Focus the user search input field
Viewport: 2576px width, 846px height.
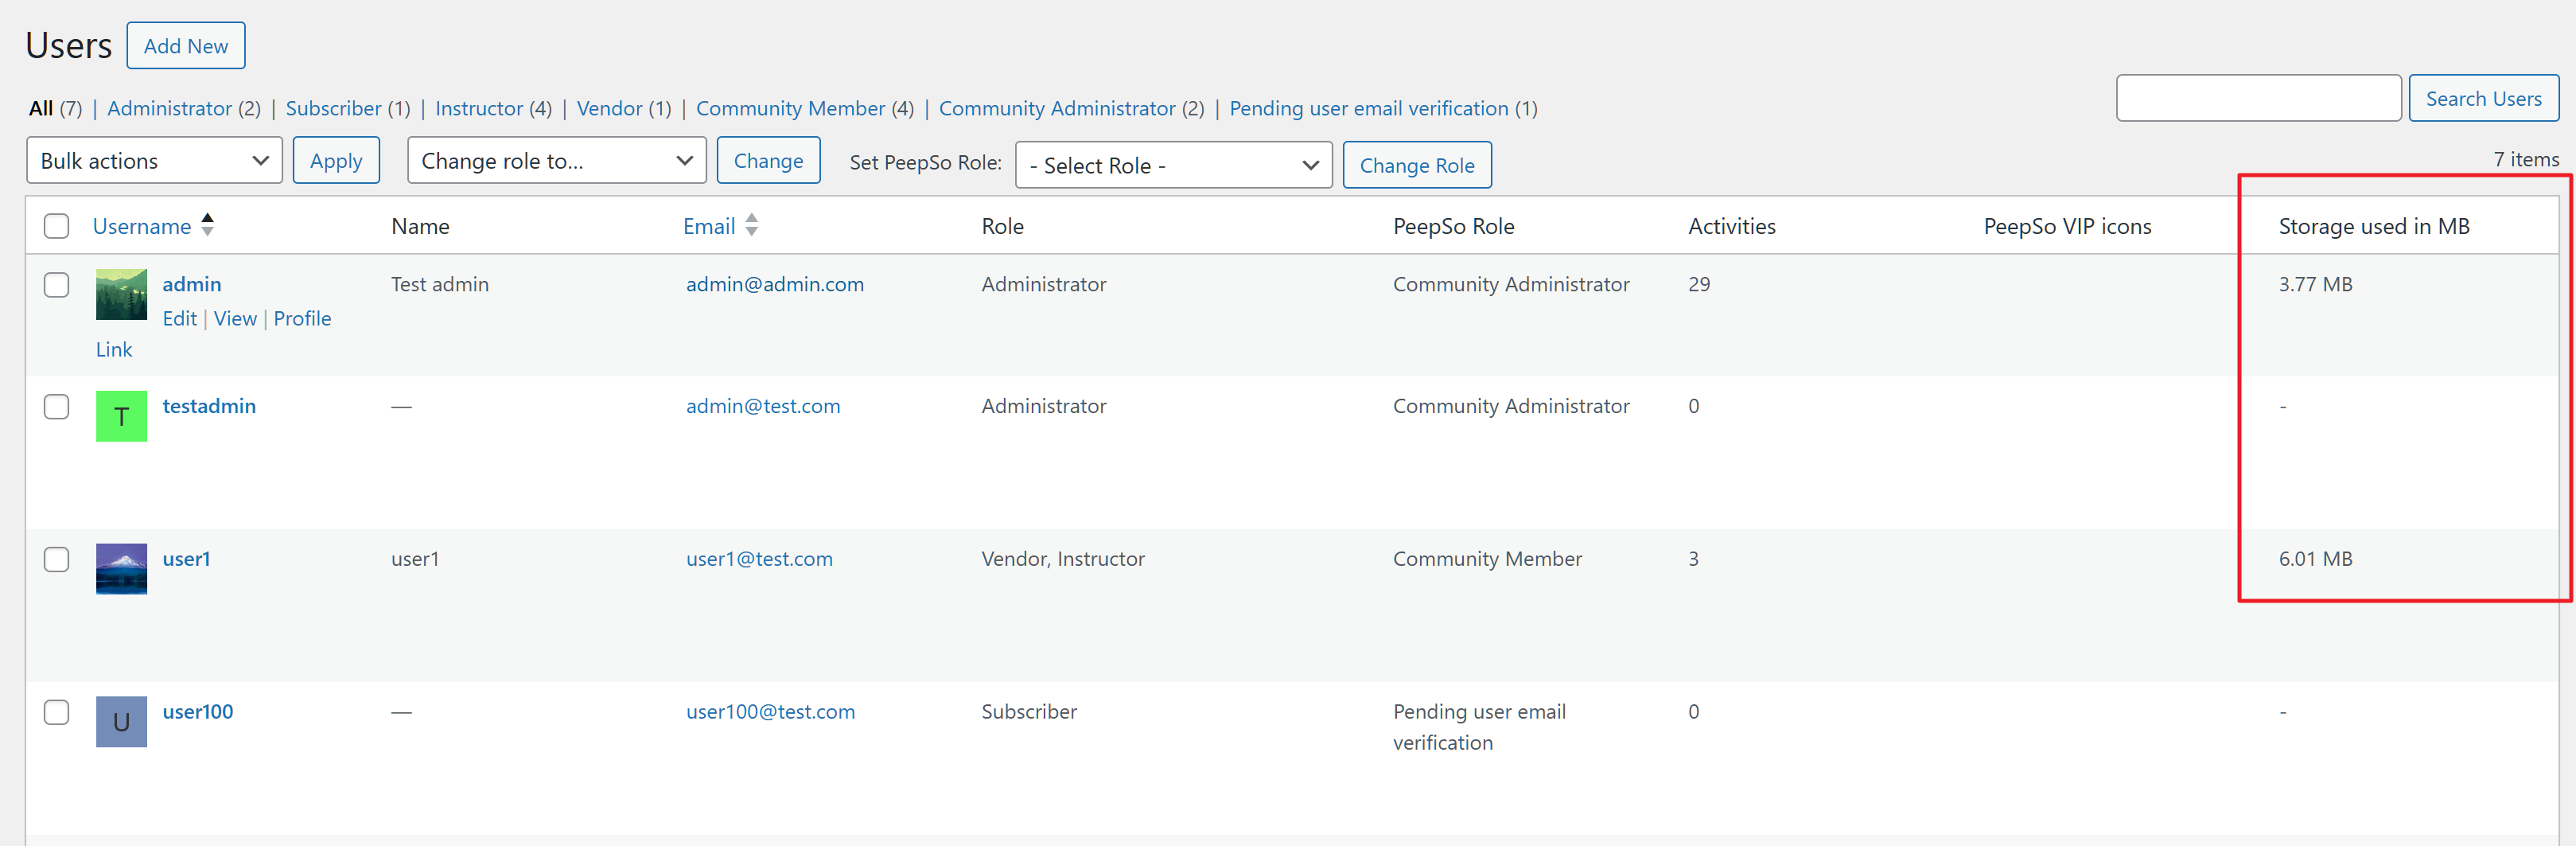[x=2258, y=98]
